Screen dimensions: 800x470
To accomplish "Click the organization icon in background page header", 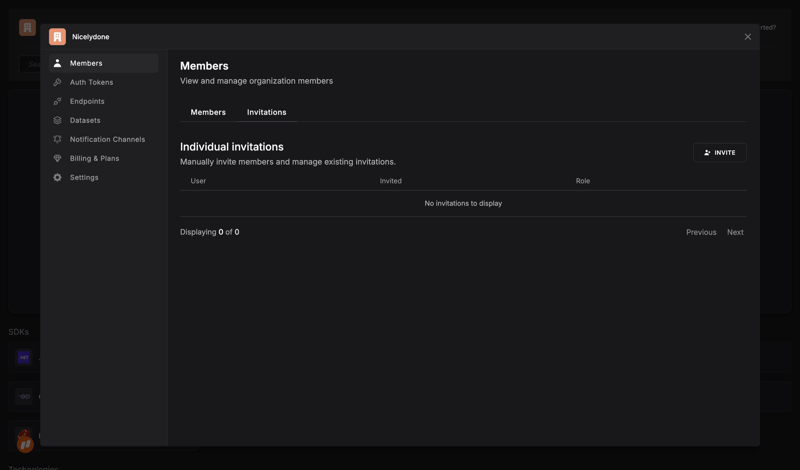I will (x=28, y=28).
